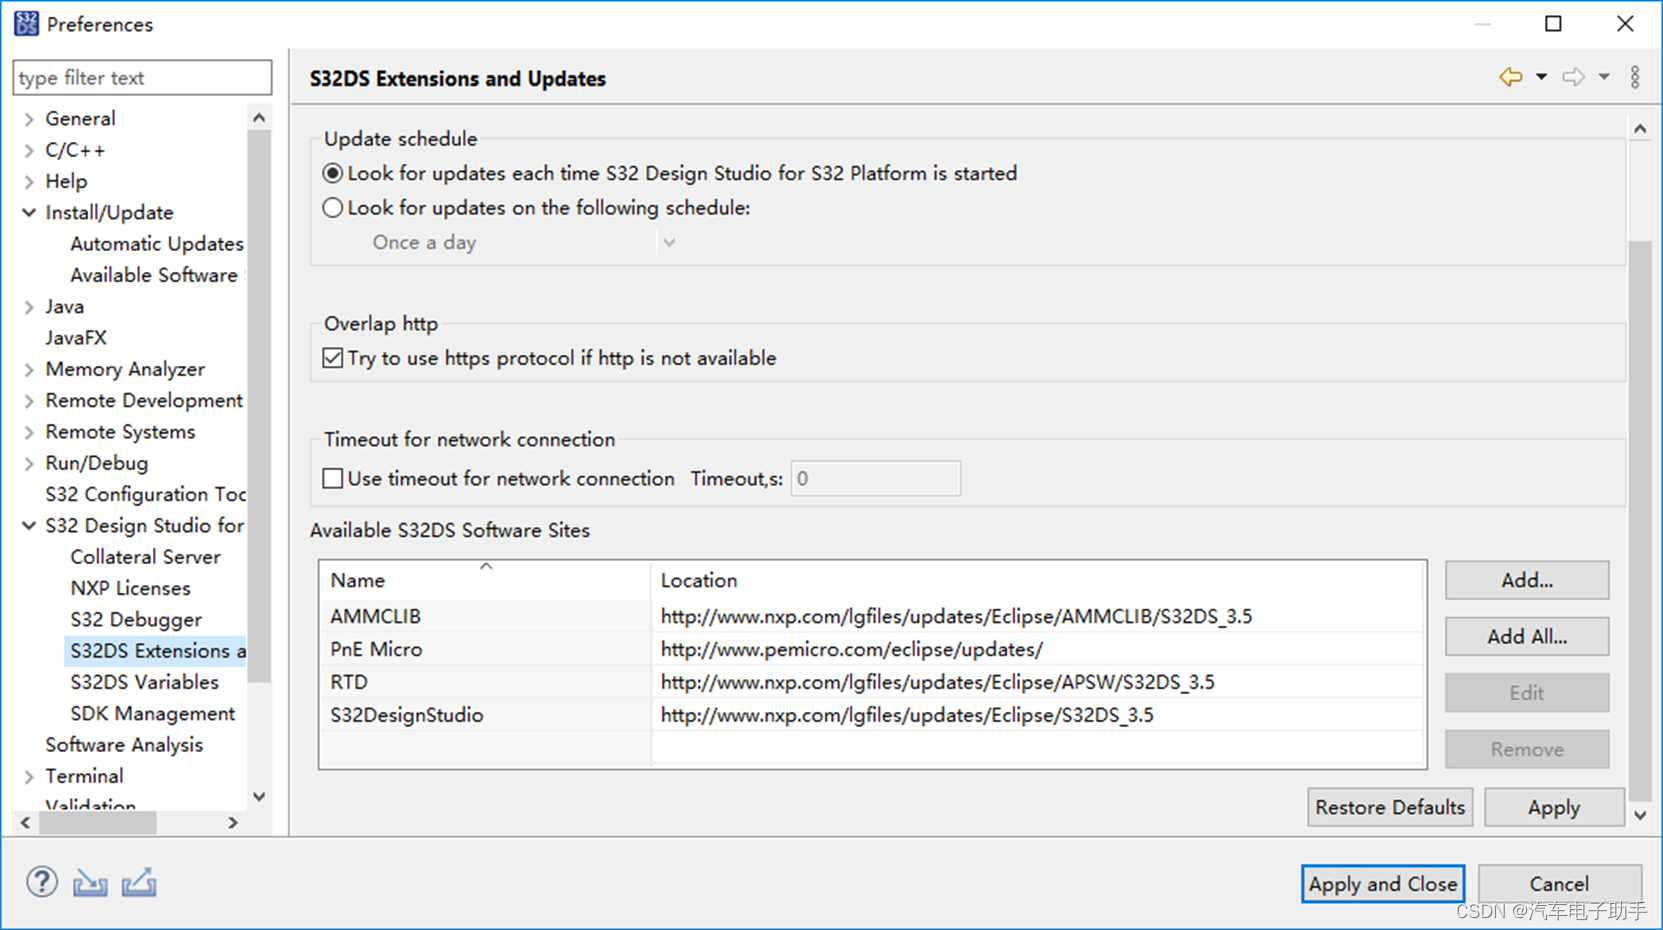1663x930 pixels.
Task: Click the forward navigation arrow icon
Action: [x=1573, y=77]
